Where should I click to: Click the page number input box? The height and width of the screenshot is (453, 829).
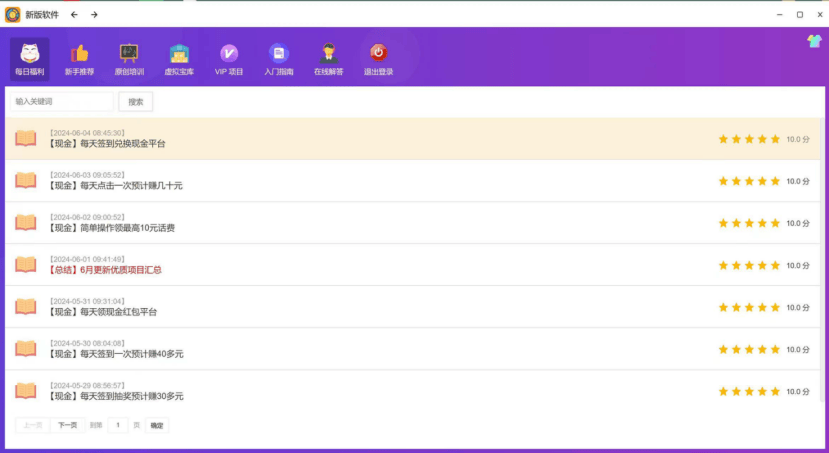click(118, 426)
